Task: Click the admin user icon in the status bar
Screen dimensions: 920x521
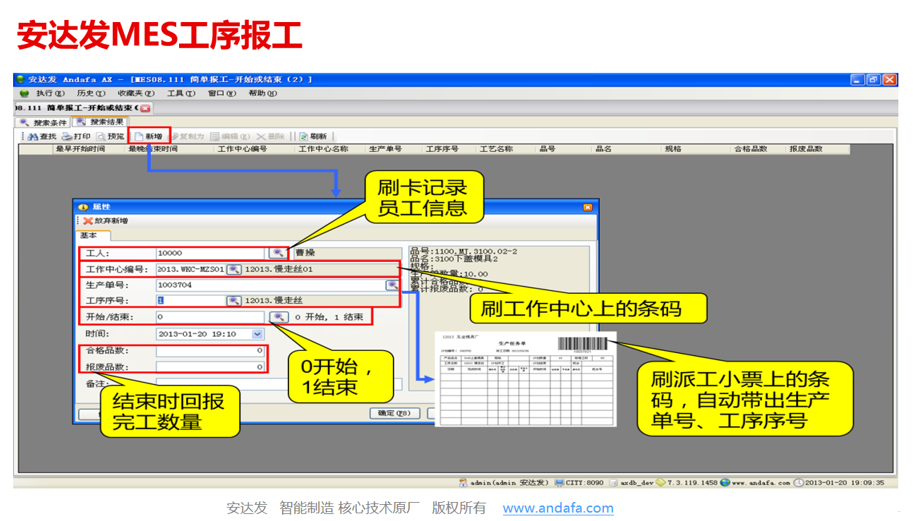Action: click(463, 482)
